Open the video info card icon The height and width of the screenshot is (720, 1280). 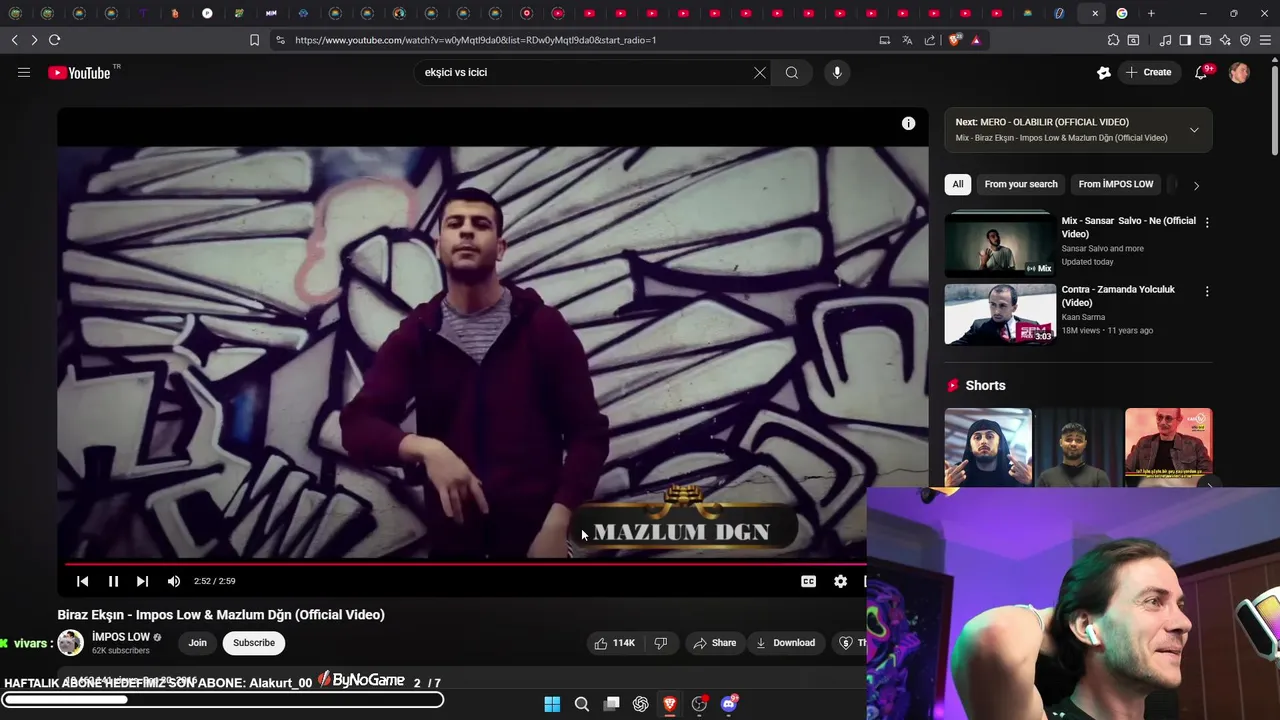tap(908, 123)
